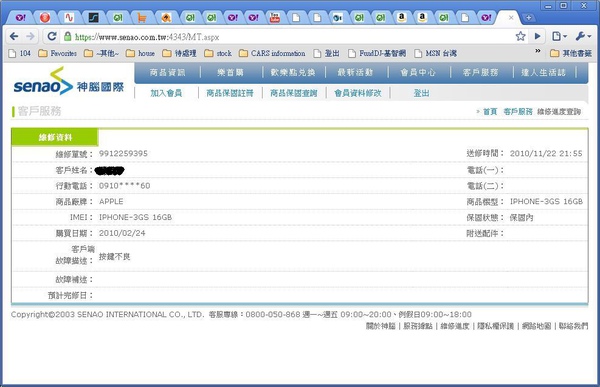The width and height of the screenshot is (600, 387).
Task: Open the house bookmark folder
Action: click(x=140, y=53)
